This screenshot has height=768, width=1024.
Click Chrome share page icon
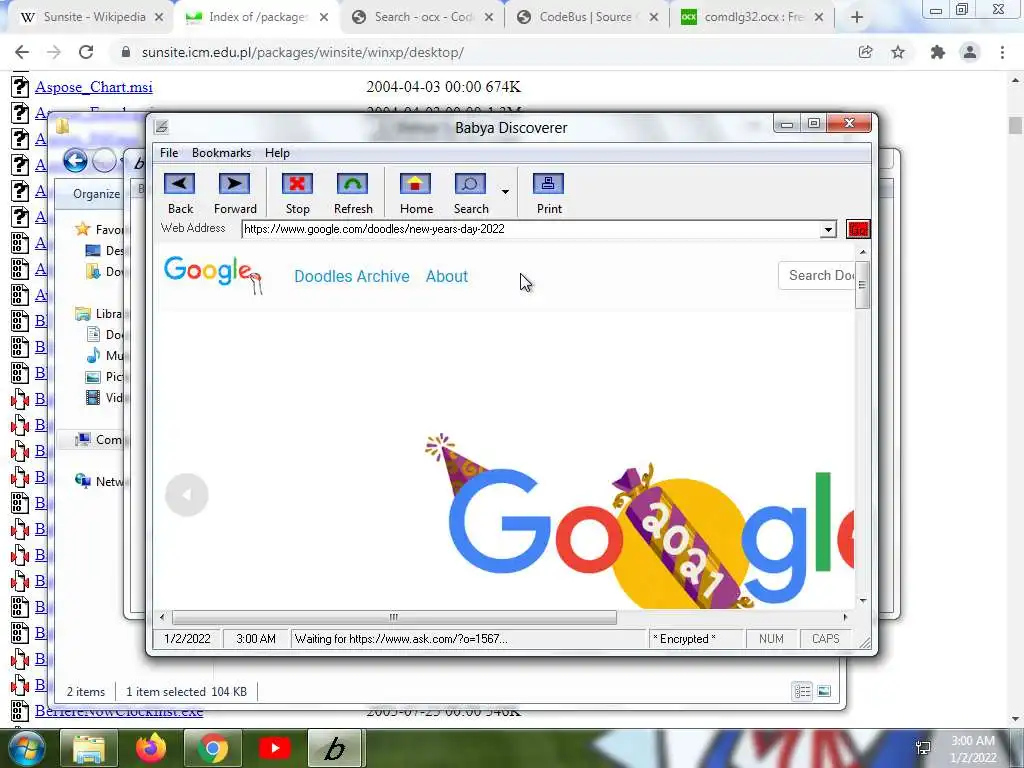[865, 52]
